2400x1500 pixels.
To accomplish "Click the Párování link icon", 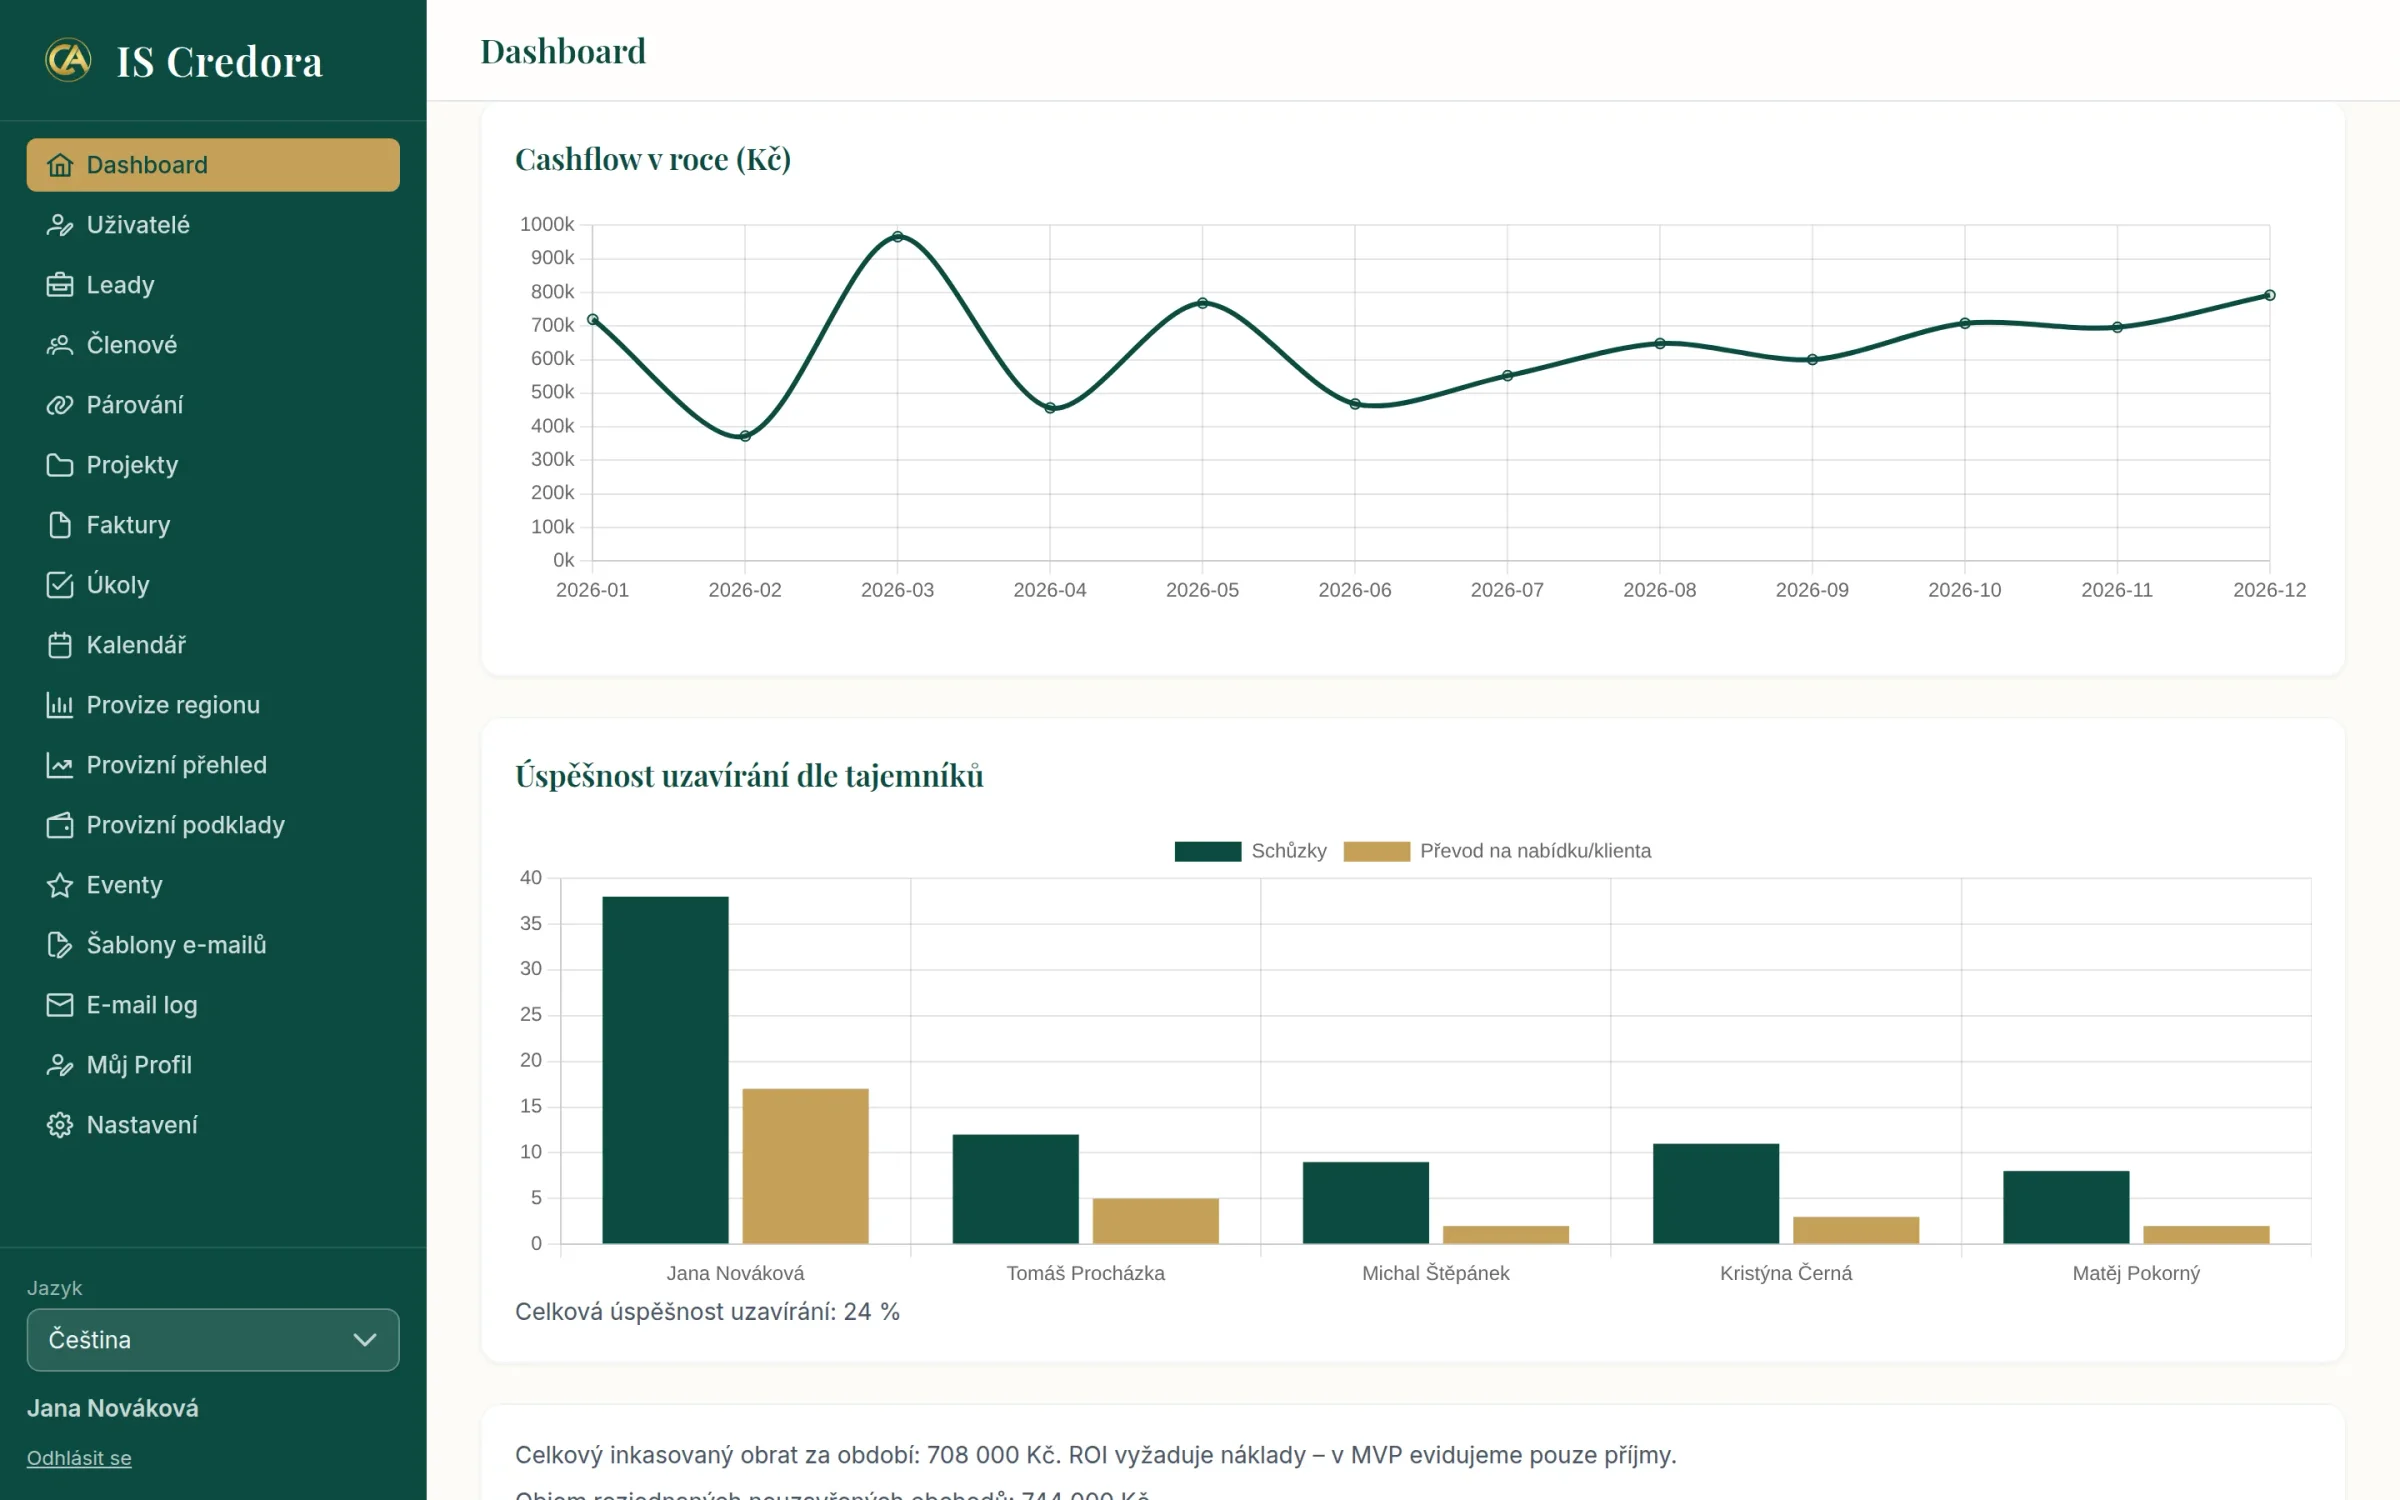I will point(60,405).
